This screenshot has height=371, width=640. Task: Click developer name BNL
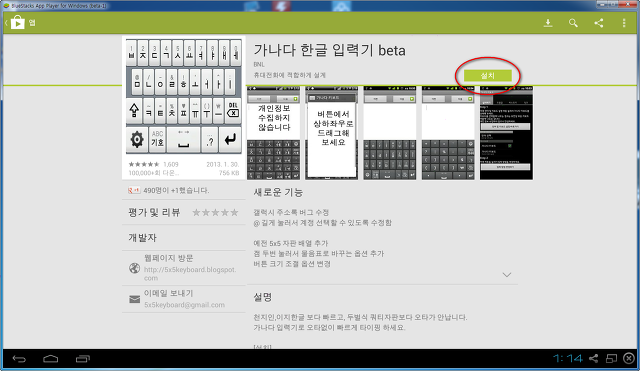[259, 64]
